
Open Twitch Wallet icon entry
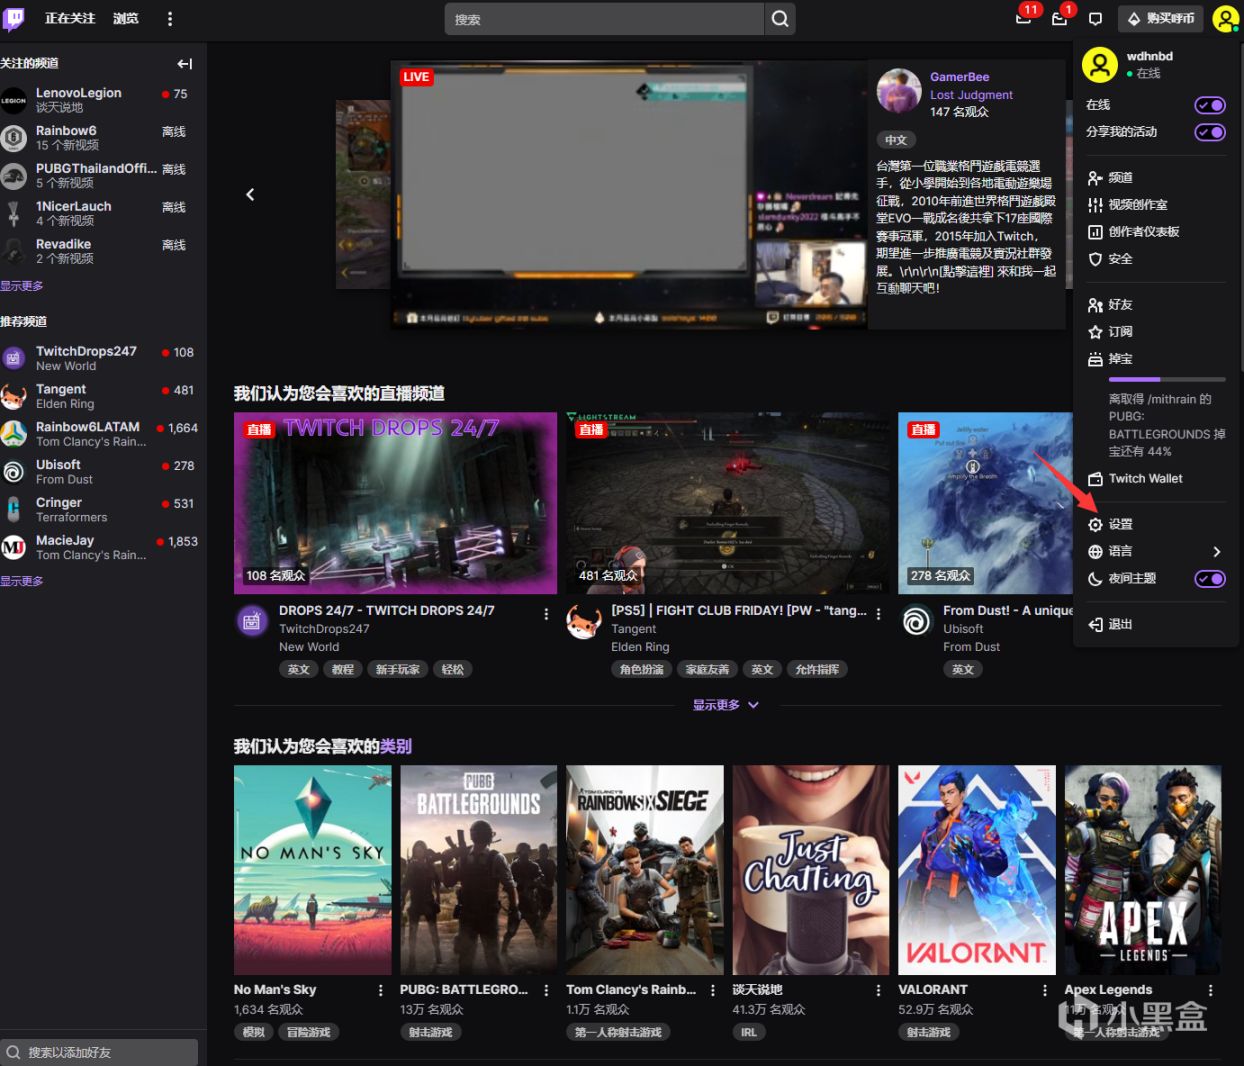click(x=1135, y=478)
